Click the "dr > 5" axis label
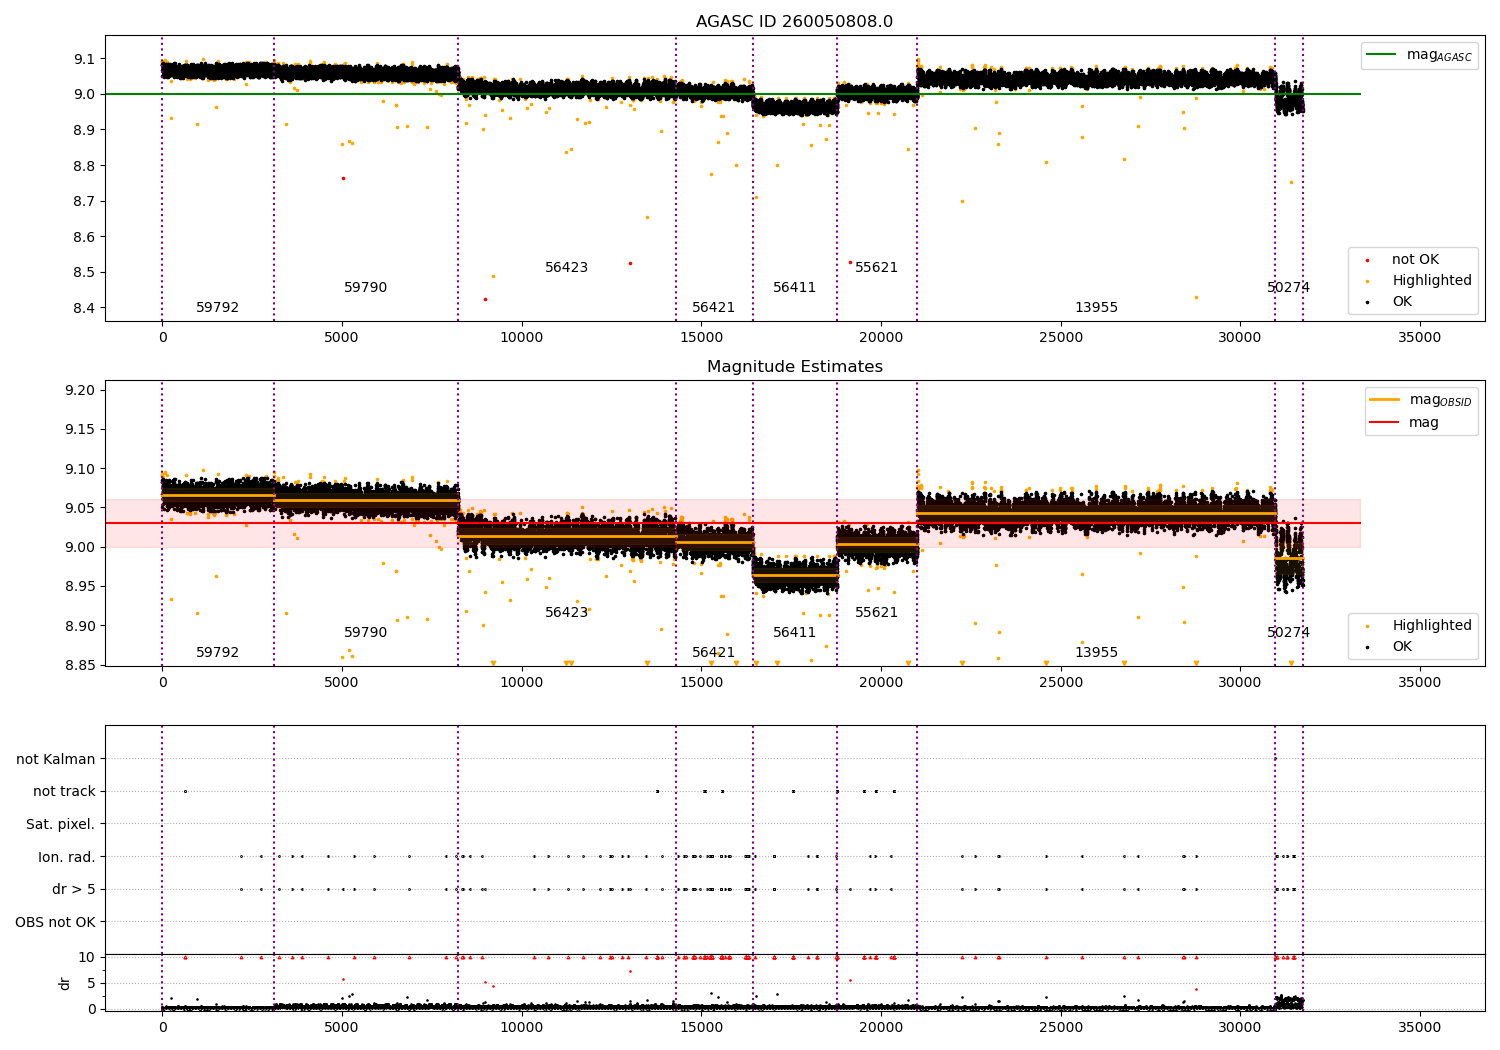 click(74, 889)
